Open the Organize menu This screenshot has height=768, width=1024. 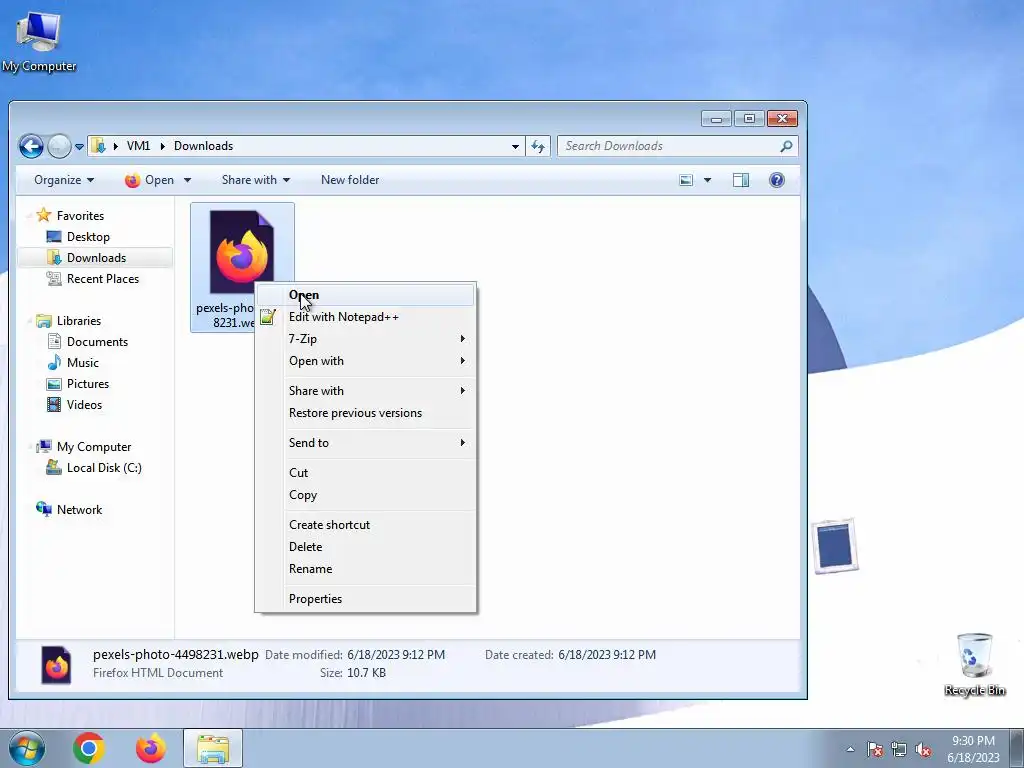point(64,180)
